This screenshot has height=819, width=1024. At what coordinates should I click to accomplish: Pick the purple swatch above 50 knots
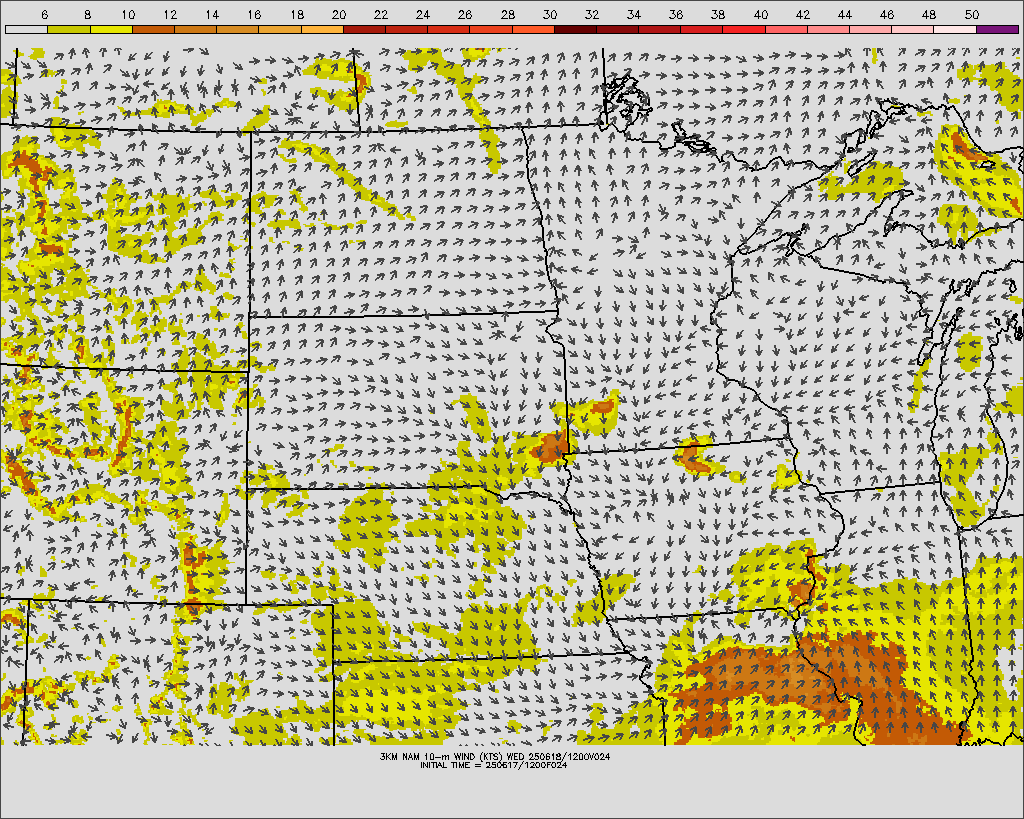pyautogui.click(x=997, y=29)
